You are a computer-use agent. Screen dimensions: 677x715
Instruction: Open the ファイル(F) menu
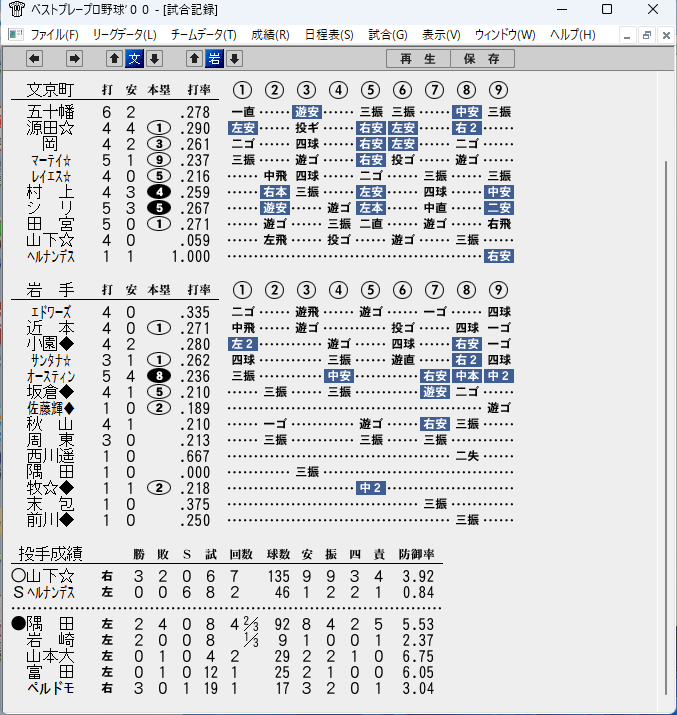(x=54, y=35)
